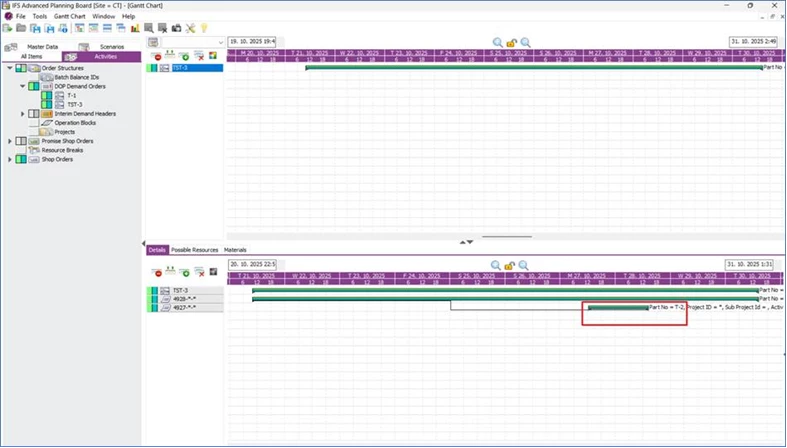The height and width of the screenshot is (448, 787).
Task: Click the wrench and screwdriver settings icon
Action: [190, 28]
